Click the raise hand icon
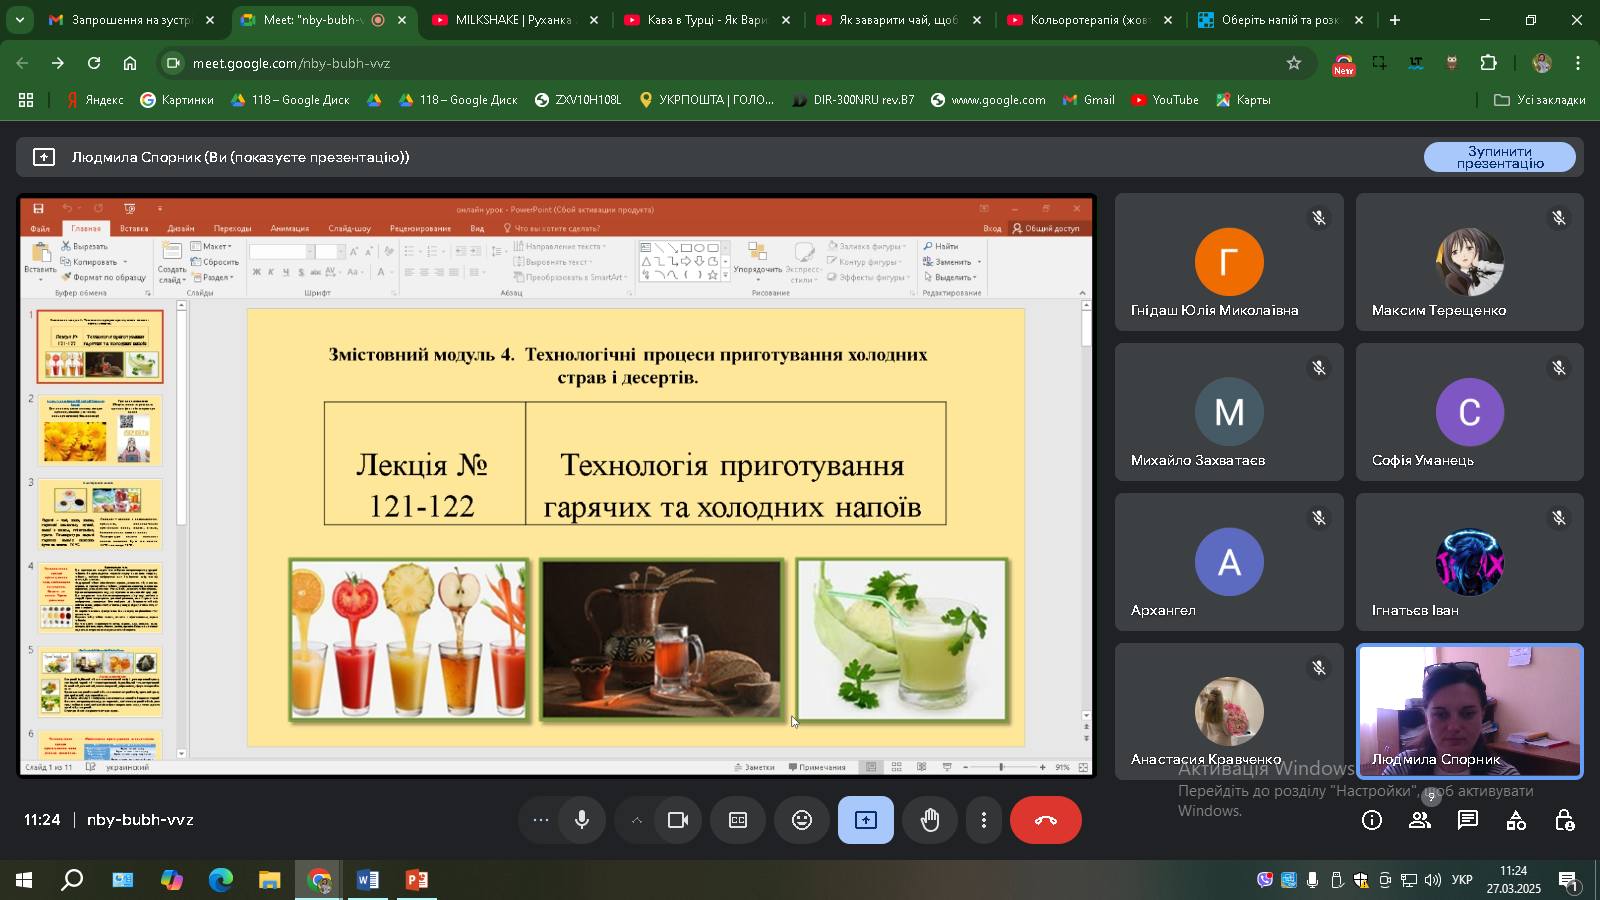 930,820
